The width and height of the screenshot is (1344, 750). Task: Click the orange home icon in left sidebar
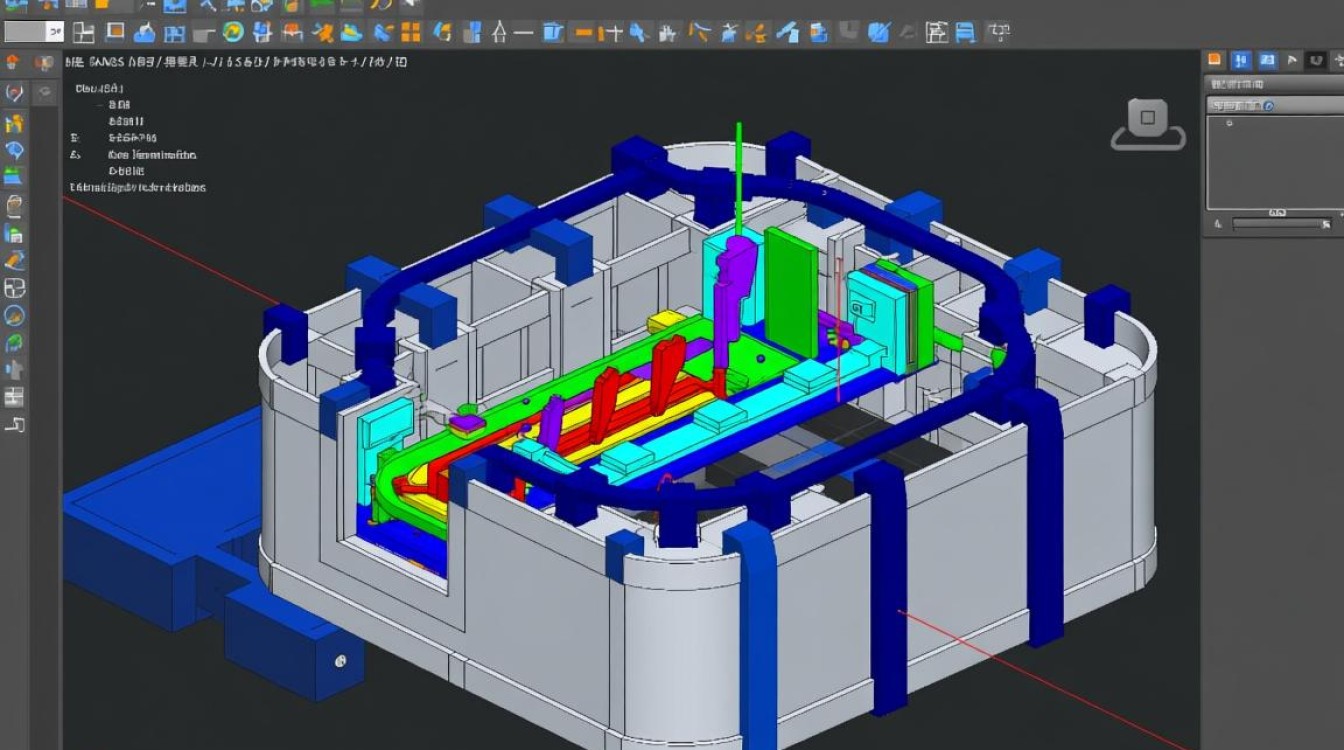14,62
